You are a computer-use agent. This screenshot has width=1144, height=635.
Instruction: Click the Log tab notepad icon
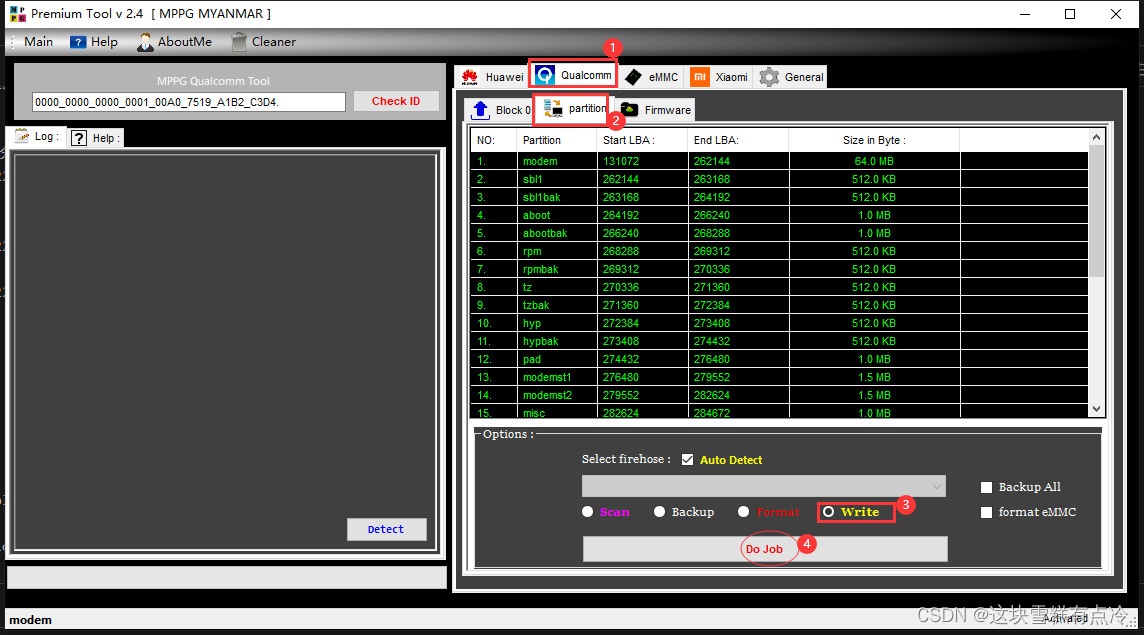[23, 136]
